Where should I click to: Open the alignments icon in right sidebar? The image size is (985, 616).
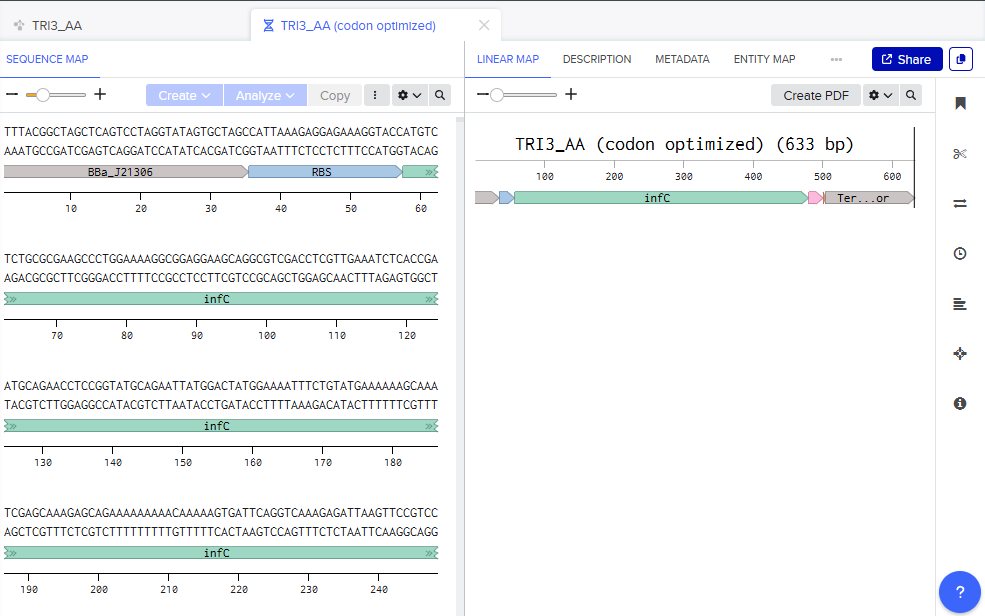960,304
